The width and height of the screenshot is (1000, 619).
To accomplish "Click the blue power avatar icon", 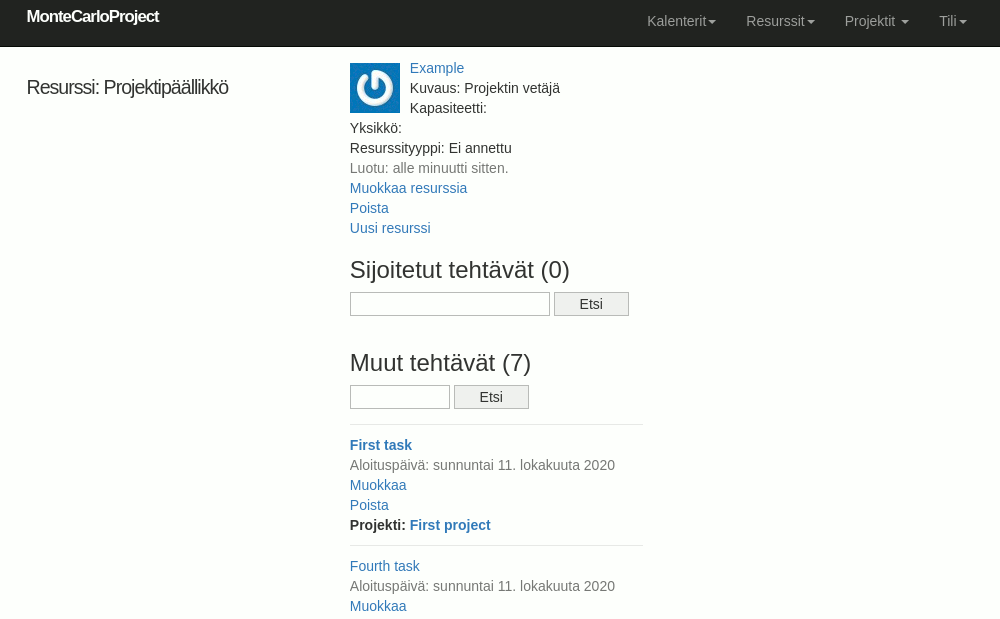I will point(375,88).
